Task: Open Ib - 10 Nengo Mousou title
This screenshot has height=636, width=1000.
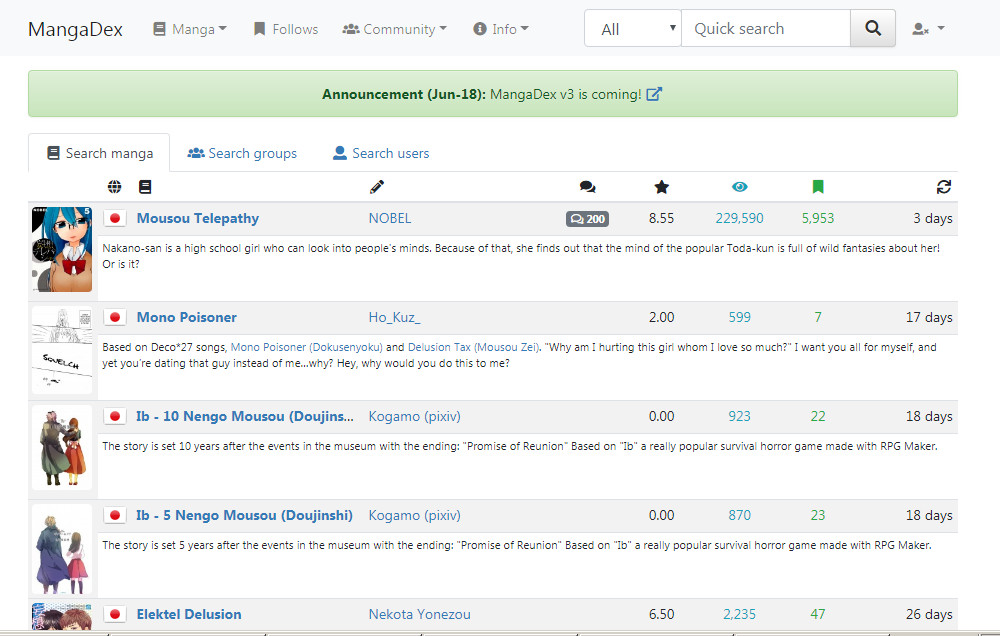Action: [x=245, y=416]
